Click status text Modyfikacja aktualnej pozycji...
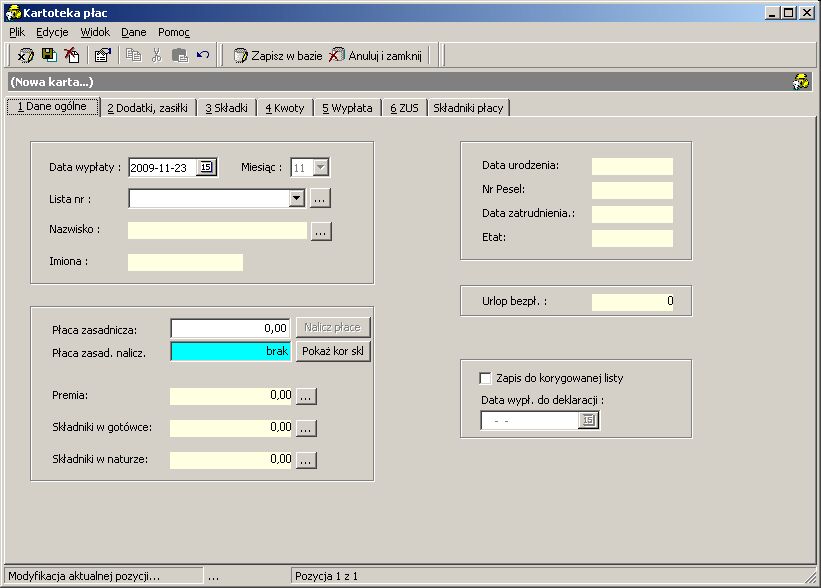Screen dimensions: 821x588 [84, 576]
